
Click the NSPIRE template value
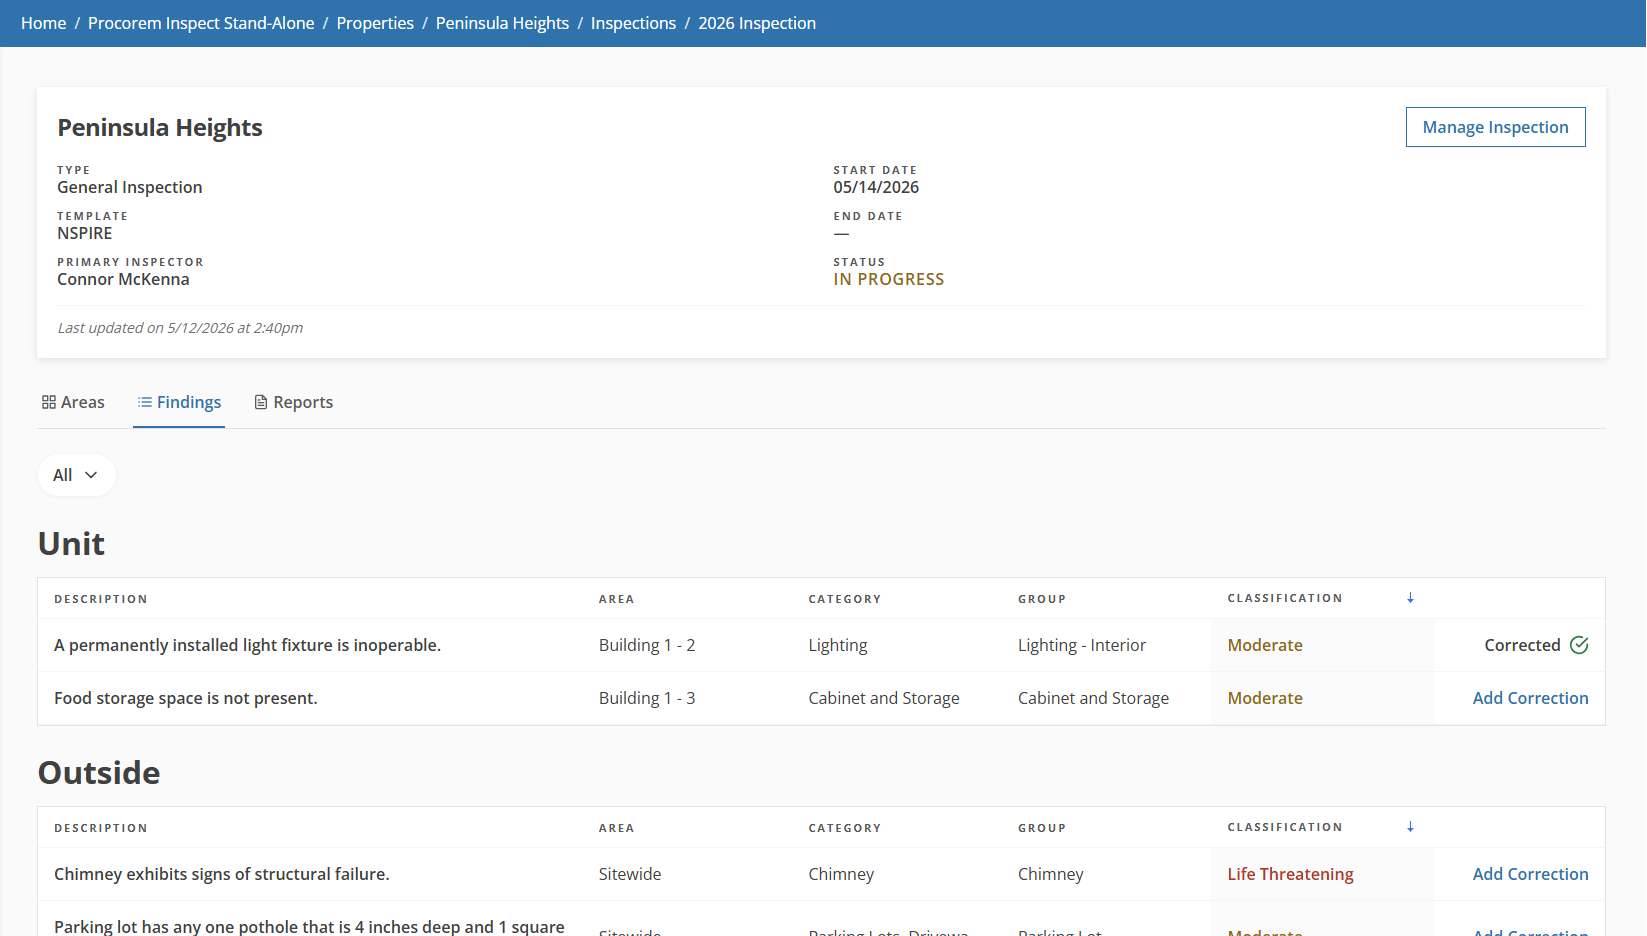tap(85, 233)
